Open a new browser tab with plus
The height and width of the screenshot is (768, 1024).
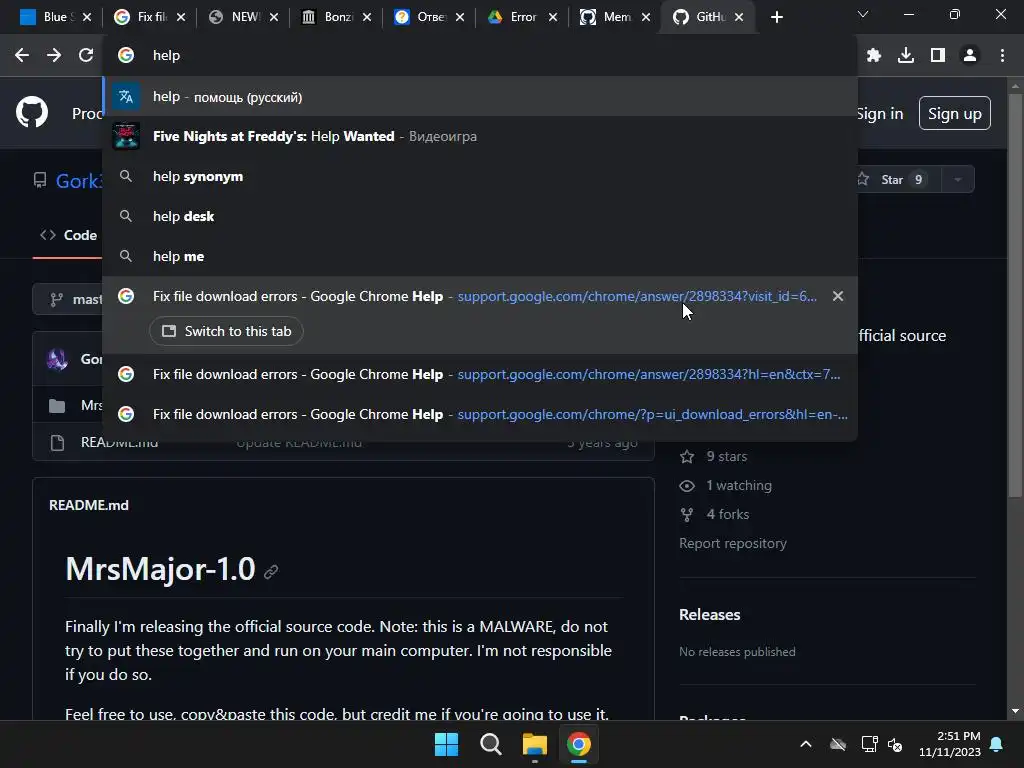tap(776, 17)
